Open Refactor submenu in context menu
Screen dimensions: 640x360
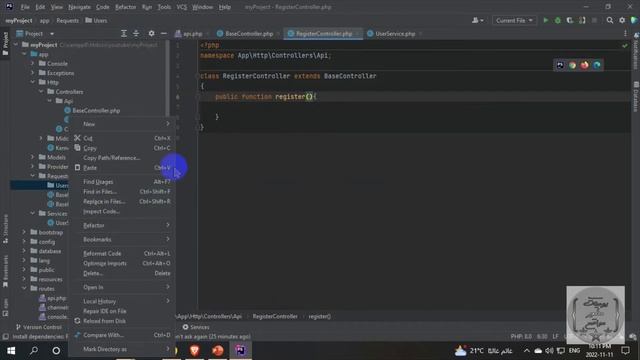tap(122, 225)
